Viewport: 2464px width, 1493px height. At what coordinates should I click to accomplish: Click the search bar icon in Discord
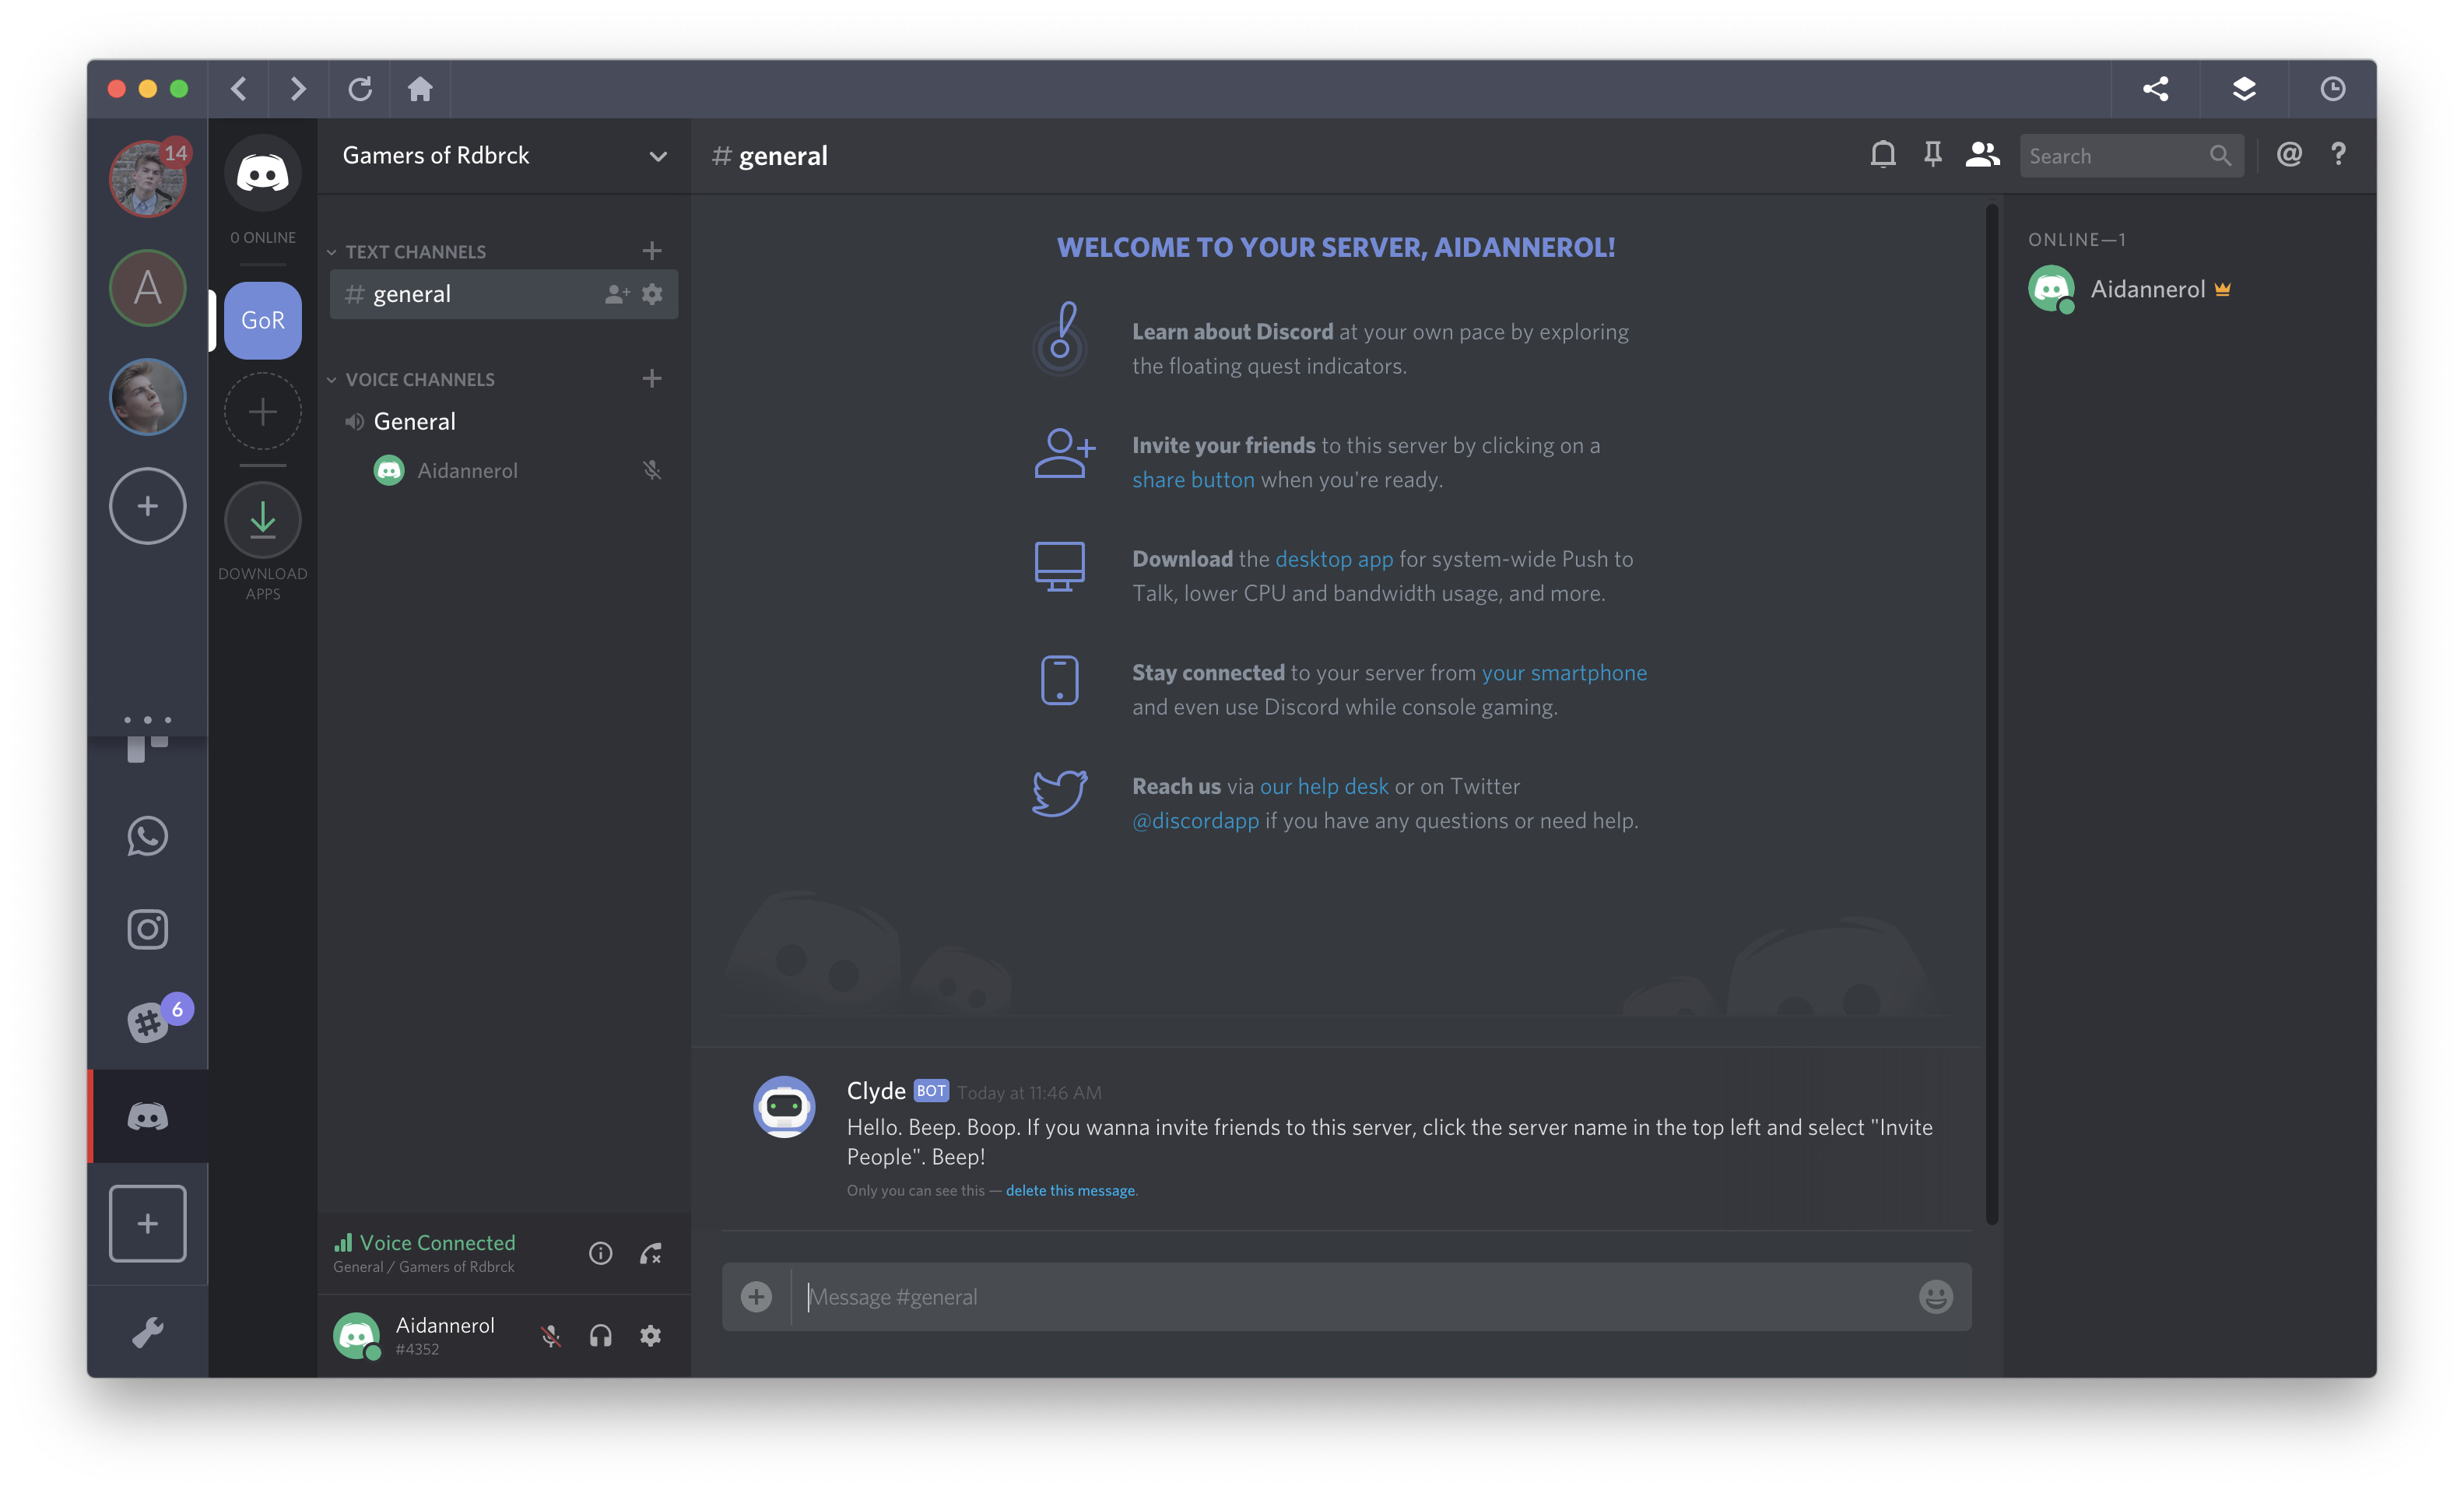pyautogui.click(x=2220, y=155)
